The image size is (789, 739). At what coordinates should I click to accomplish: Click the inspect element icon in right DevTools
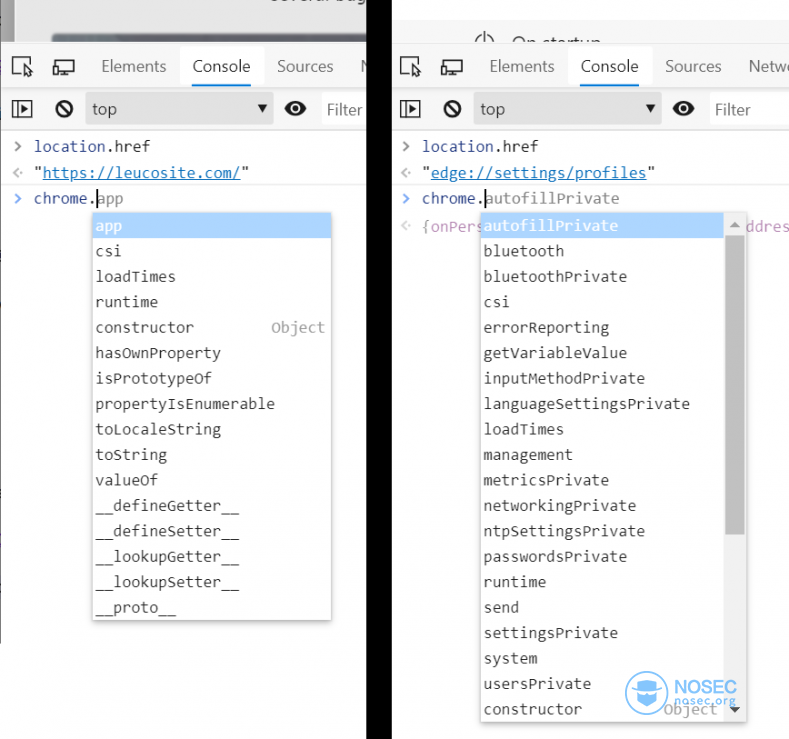410,66
